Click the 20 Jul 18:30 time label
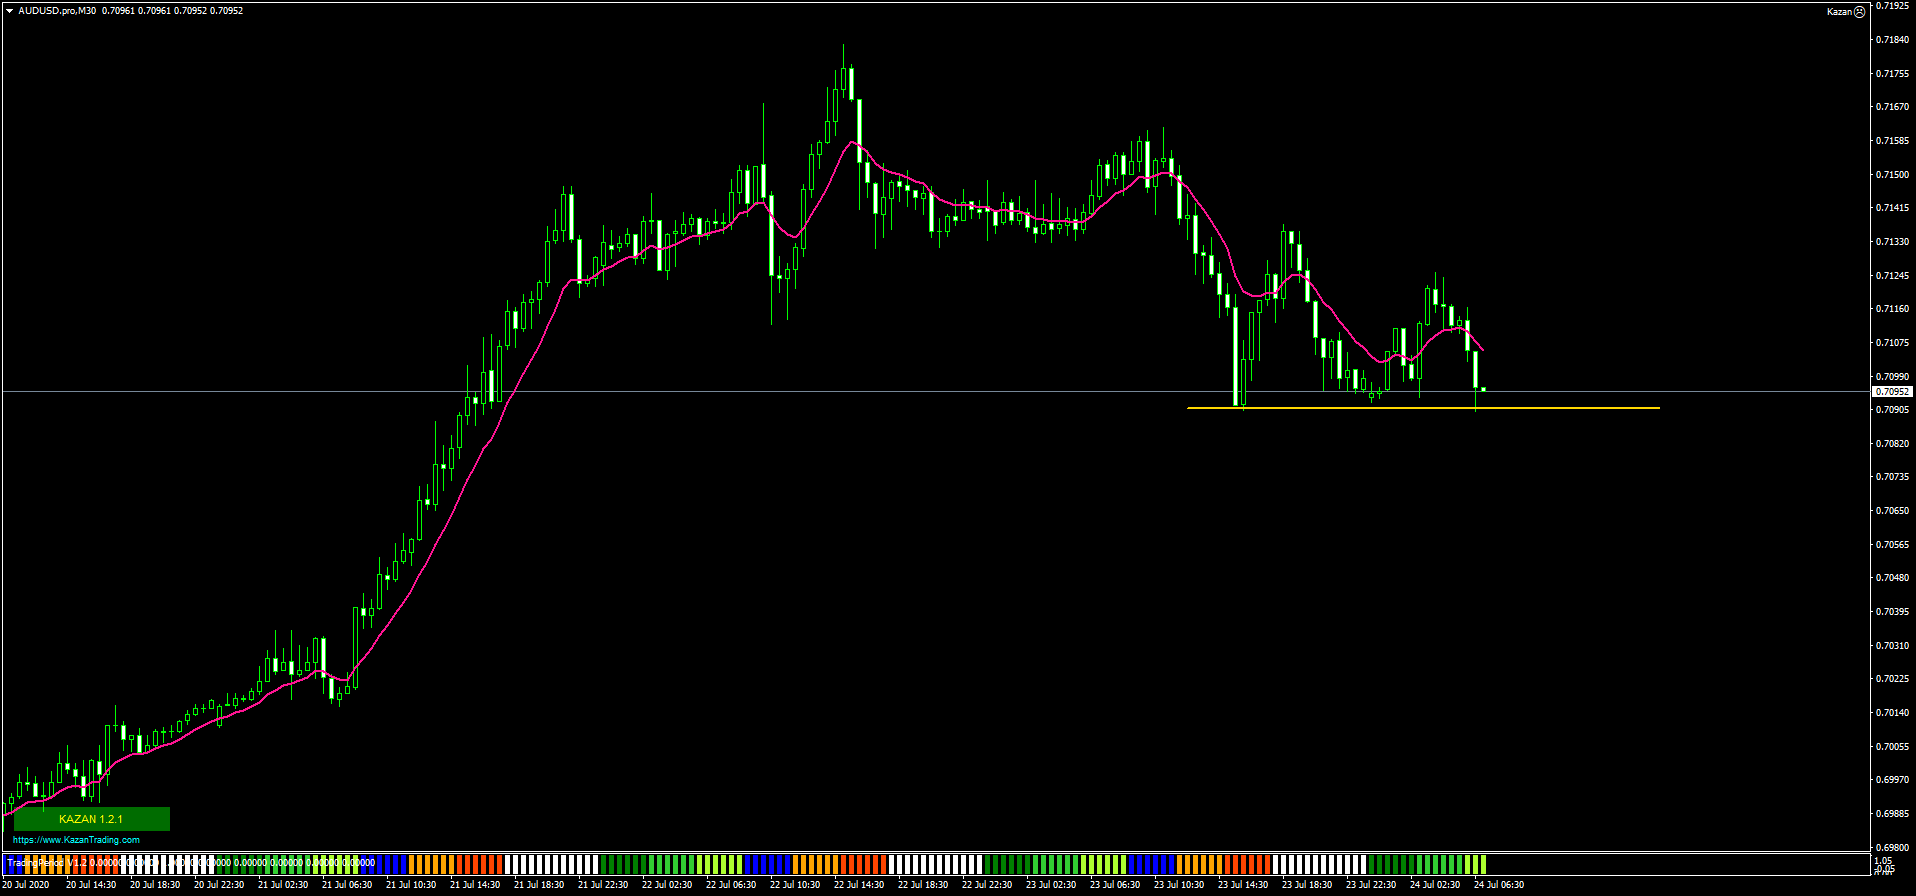The width and height of the screenshot is (1916, 896). tap(155, 885)
